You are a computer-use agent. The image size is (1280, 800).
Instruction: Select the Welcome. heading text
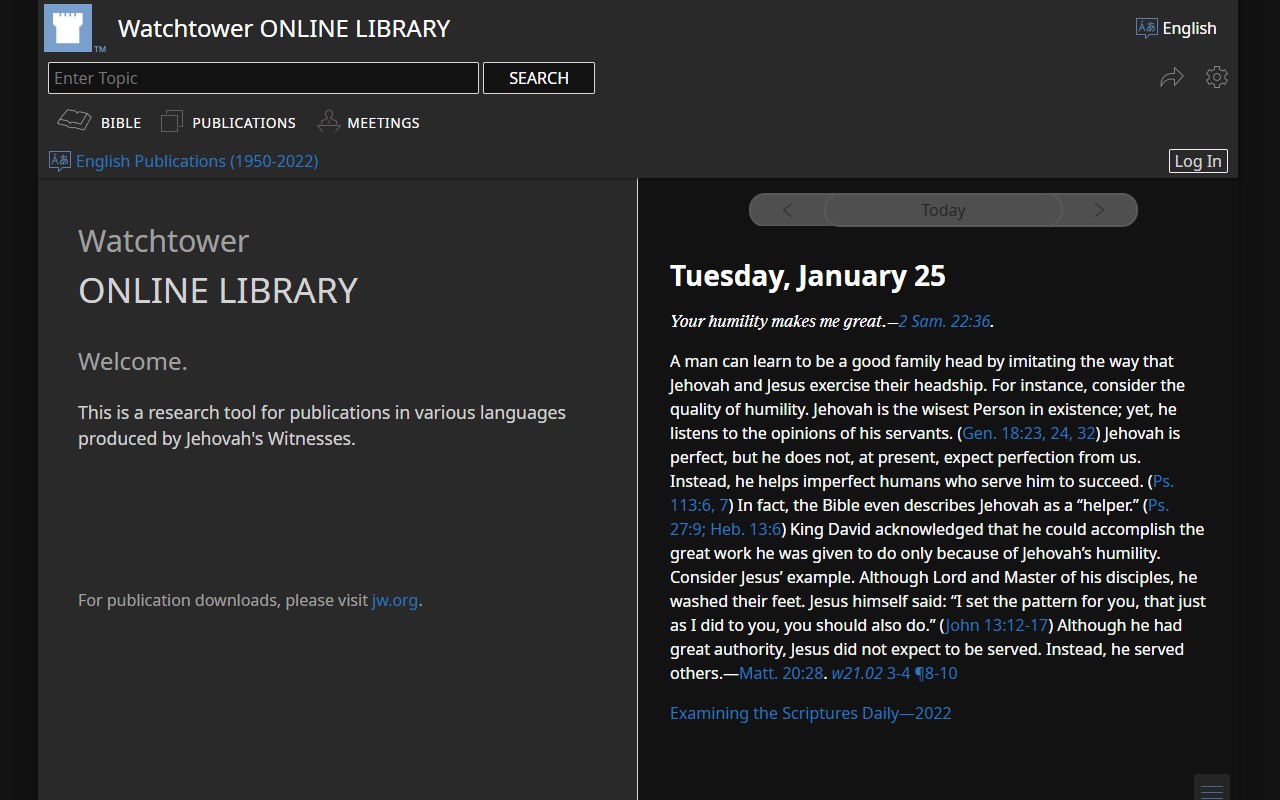pos(133,361)
